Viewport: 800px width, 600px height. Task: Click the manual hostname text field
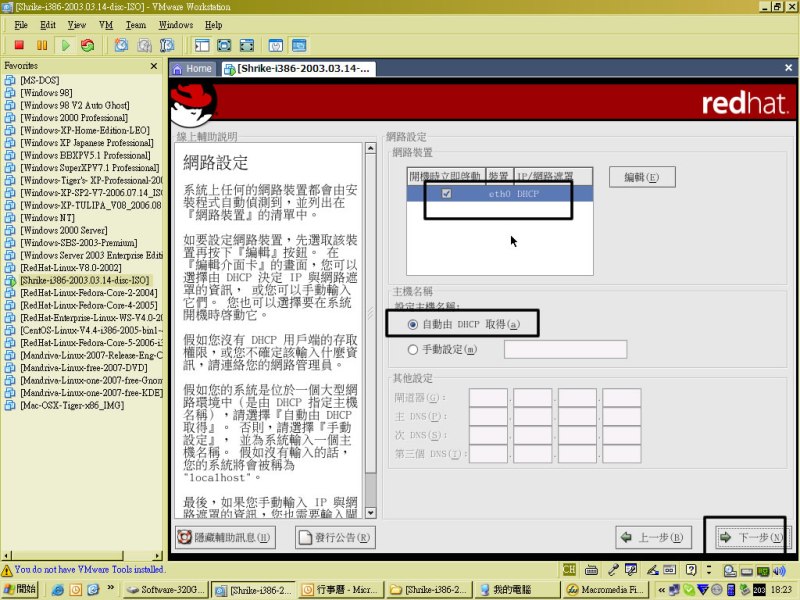[565, 349]
